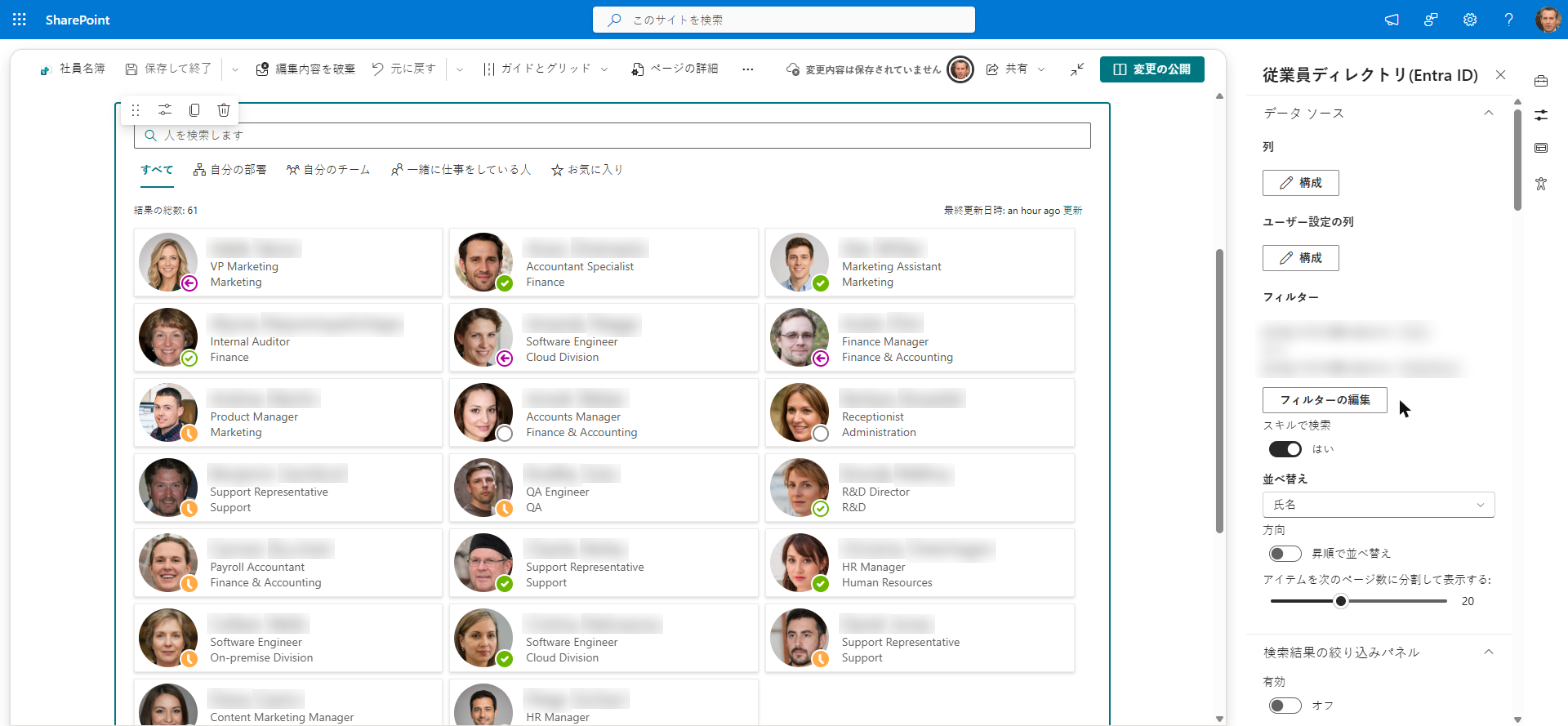This screenshot has height=726, width=1568.
Task: Click the 変更の公開 button
Action: click(1152, 69)
